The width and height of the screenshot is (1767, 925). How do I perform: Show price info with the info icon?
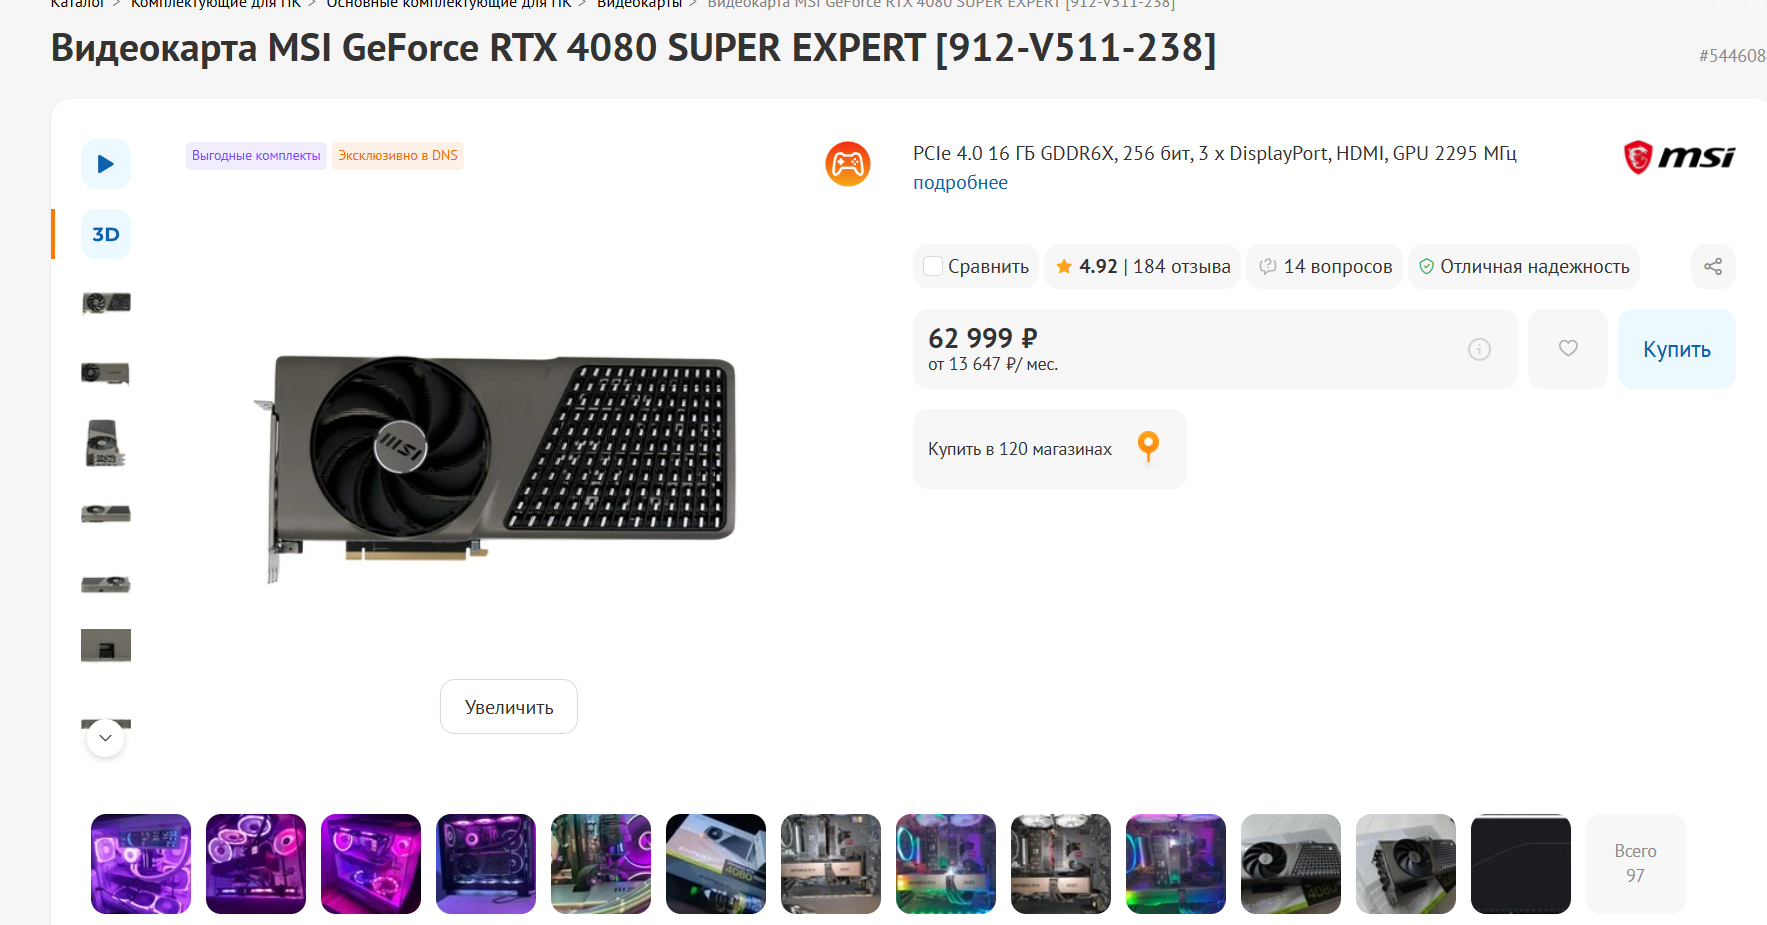point(1479,349)
